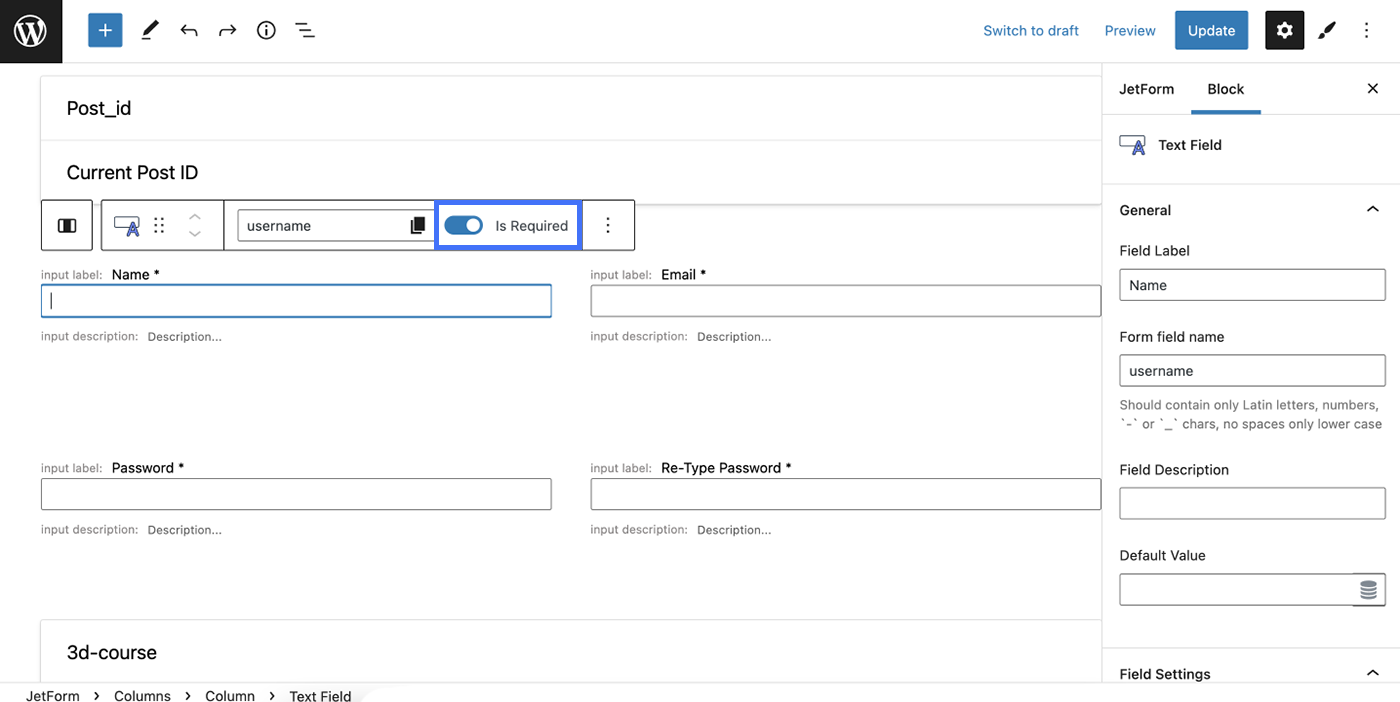The image size is (1400, 702).
Task: Click the Field Label input showing Name
Action: click(1252, 284)
